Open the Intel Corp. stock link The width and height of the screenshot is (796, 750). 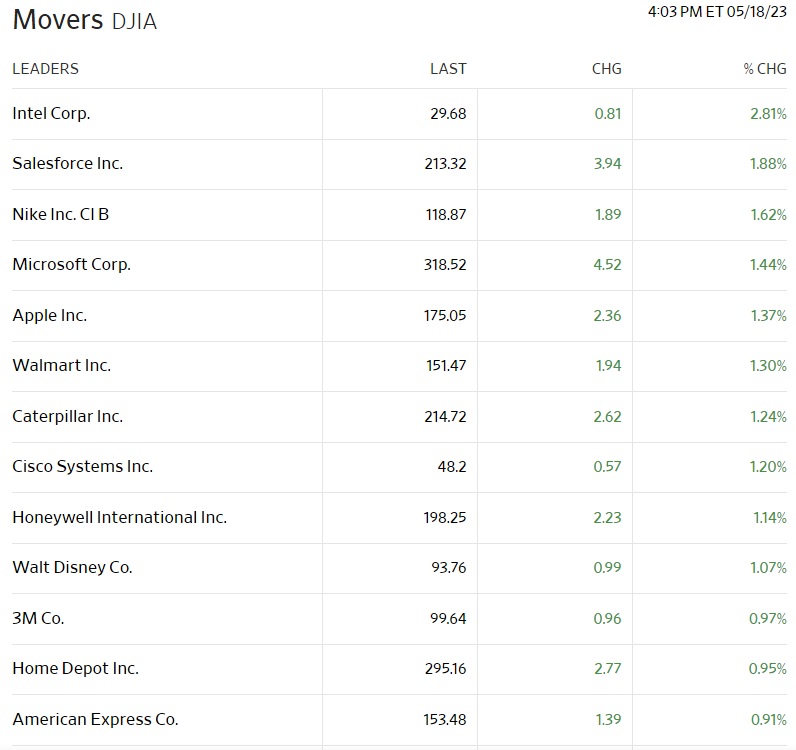pos(51,113)
